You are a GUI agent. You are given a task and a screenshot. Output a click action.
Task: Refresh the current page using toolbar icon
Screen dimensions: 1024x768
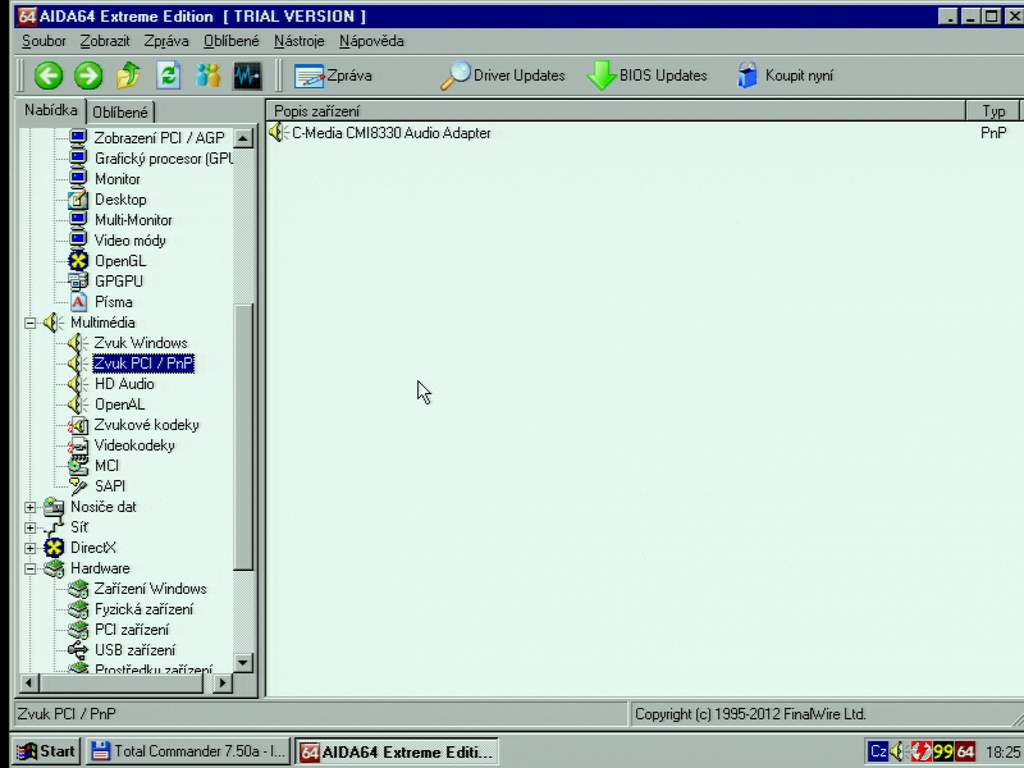(x=168, y=75)
